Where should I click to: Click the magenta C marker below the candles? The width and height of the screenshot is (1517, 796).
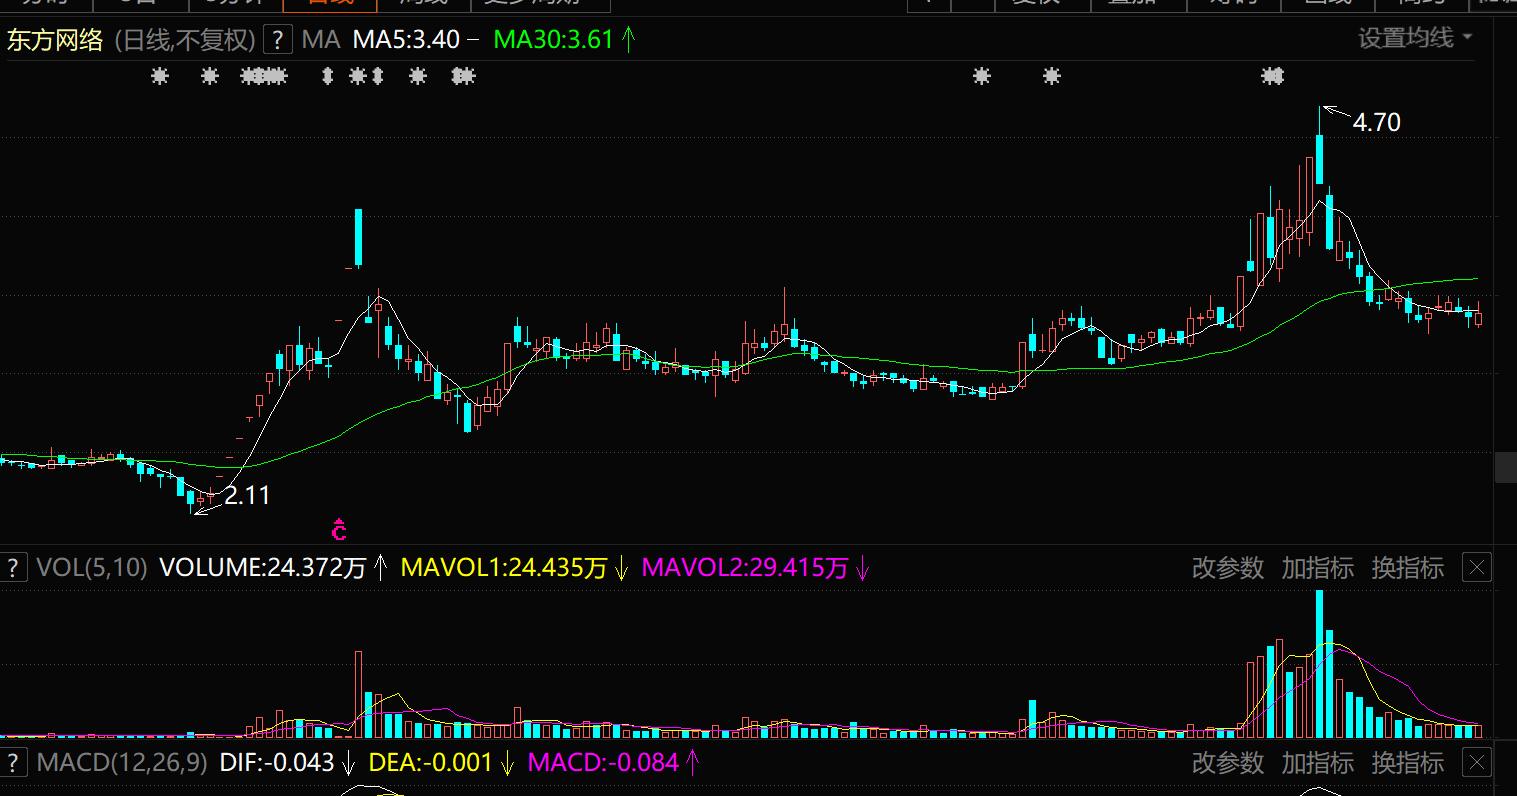(339, 529)
